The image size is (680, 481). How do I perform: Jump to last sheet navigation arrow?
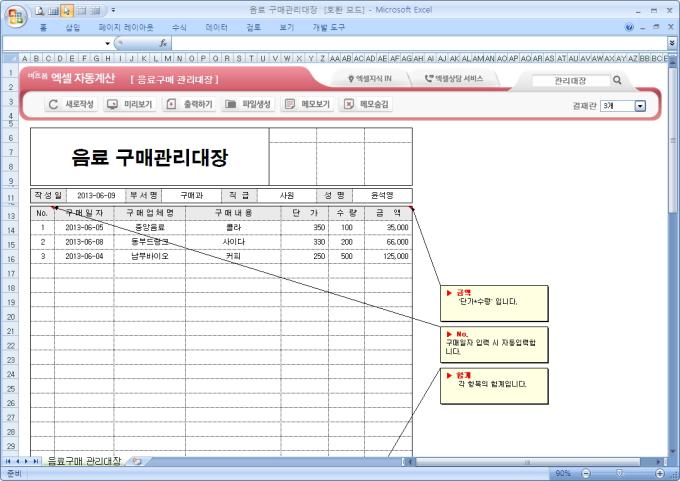[x=36, y=461]
